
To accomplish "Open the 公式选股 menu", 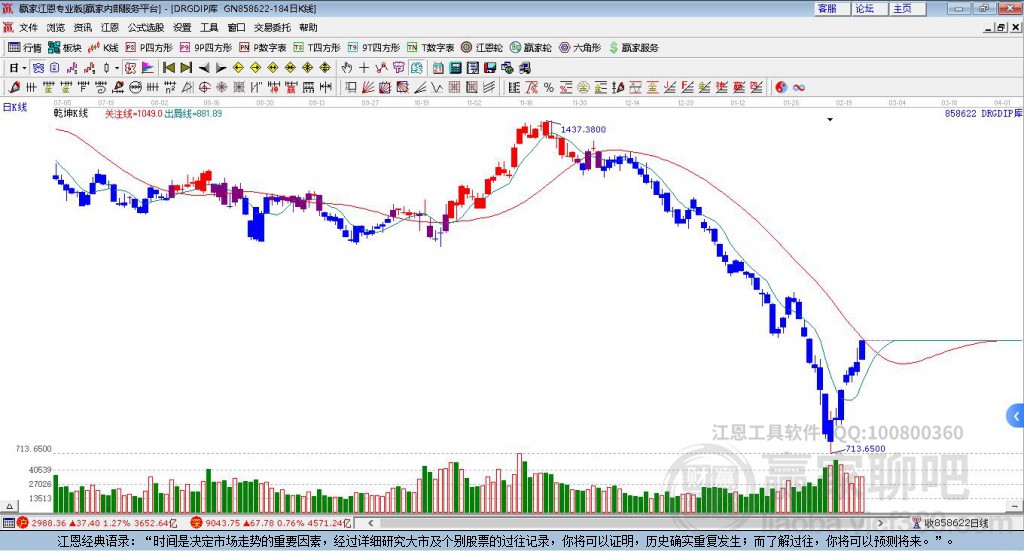I will click(146, 27).
